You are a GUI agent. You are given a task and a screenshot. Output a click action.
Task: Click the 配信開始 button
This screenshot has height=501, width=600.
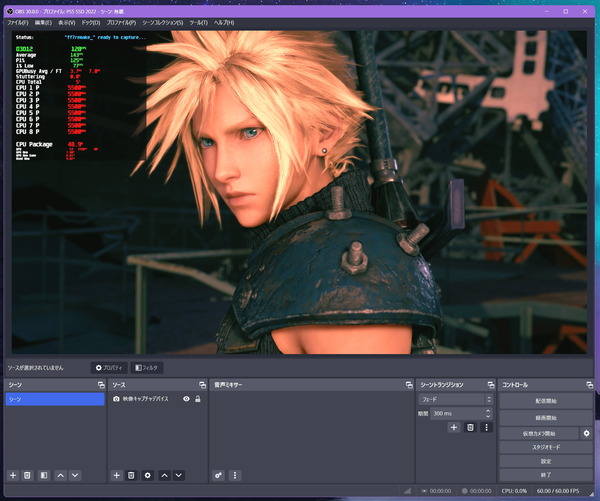pos(545,399)
